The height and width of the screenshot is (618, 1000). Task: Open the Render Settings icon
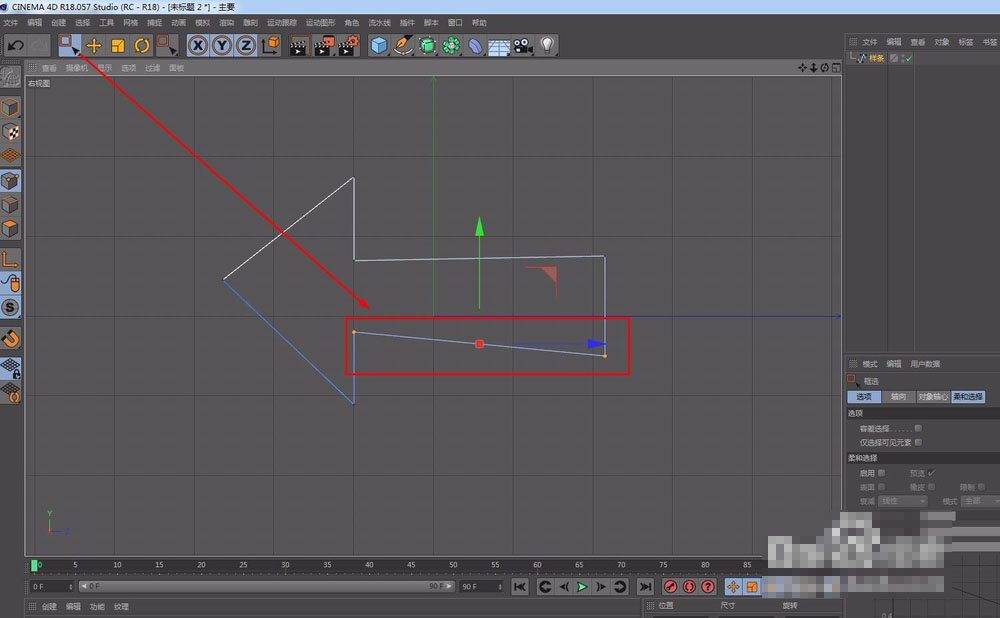(349, 45)
